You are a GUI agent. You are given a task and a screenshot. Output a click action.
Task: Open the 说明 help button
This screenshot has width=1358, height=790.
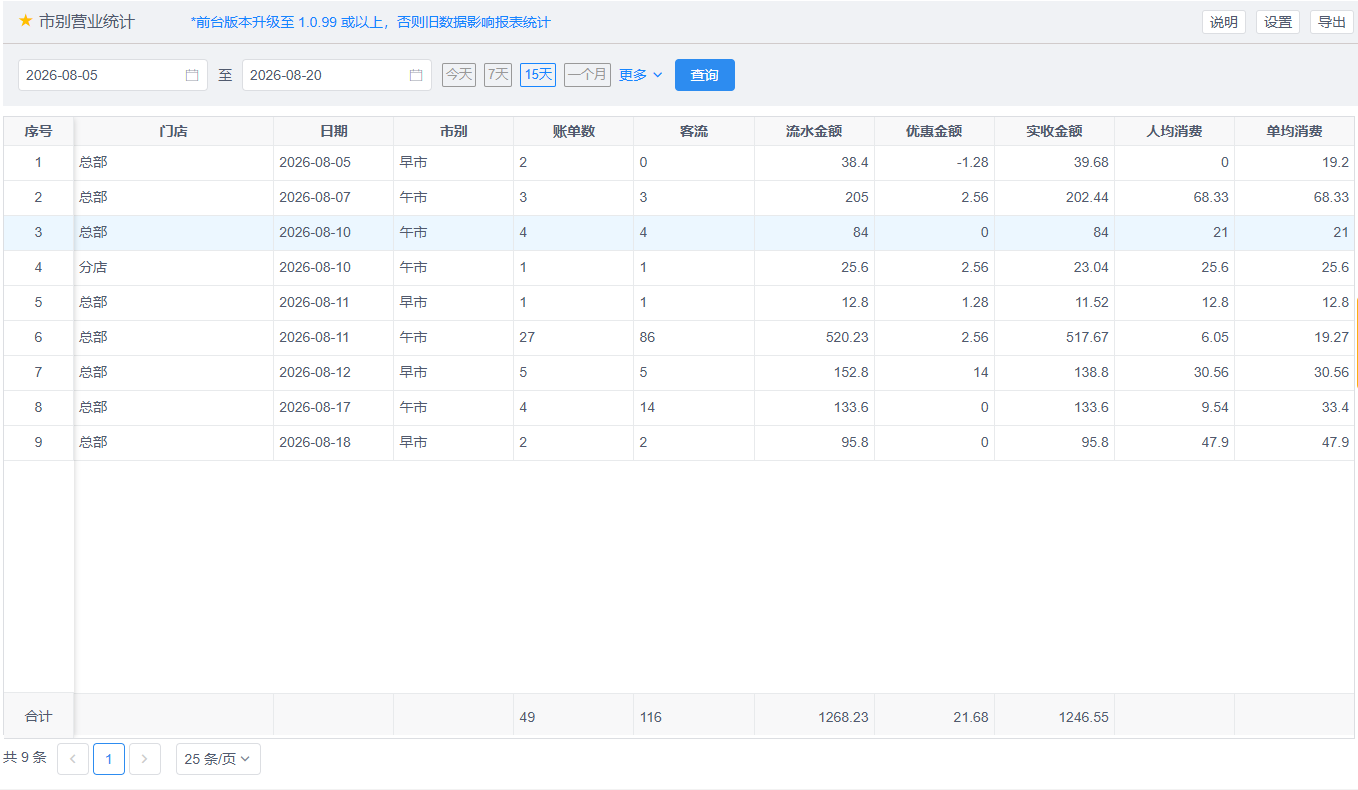[x=1224, y=22]
